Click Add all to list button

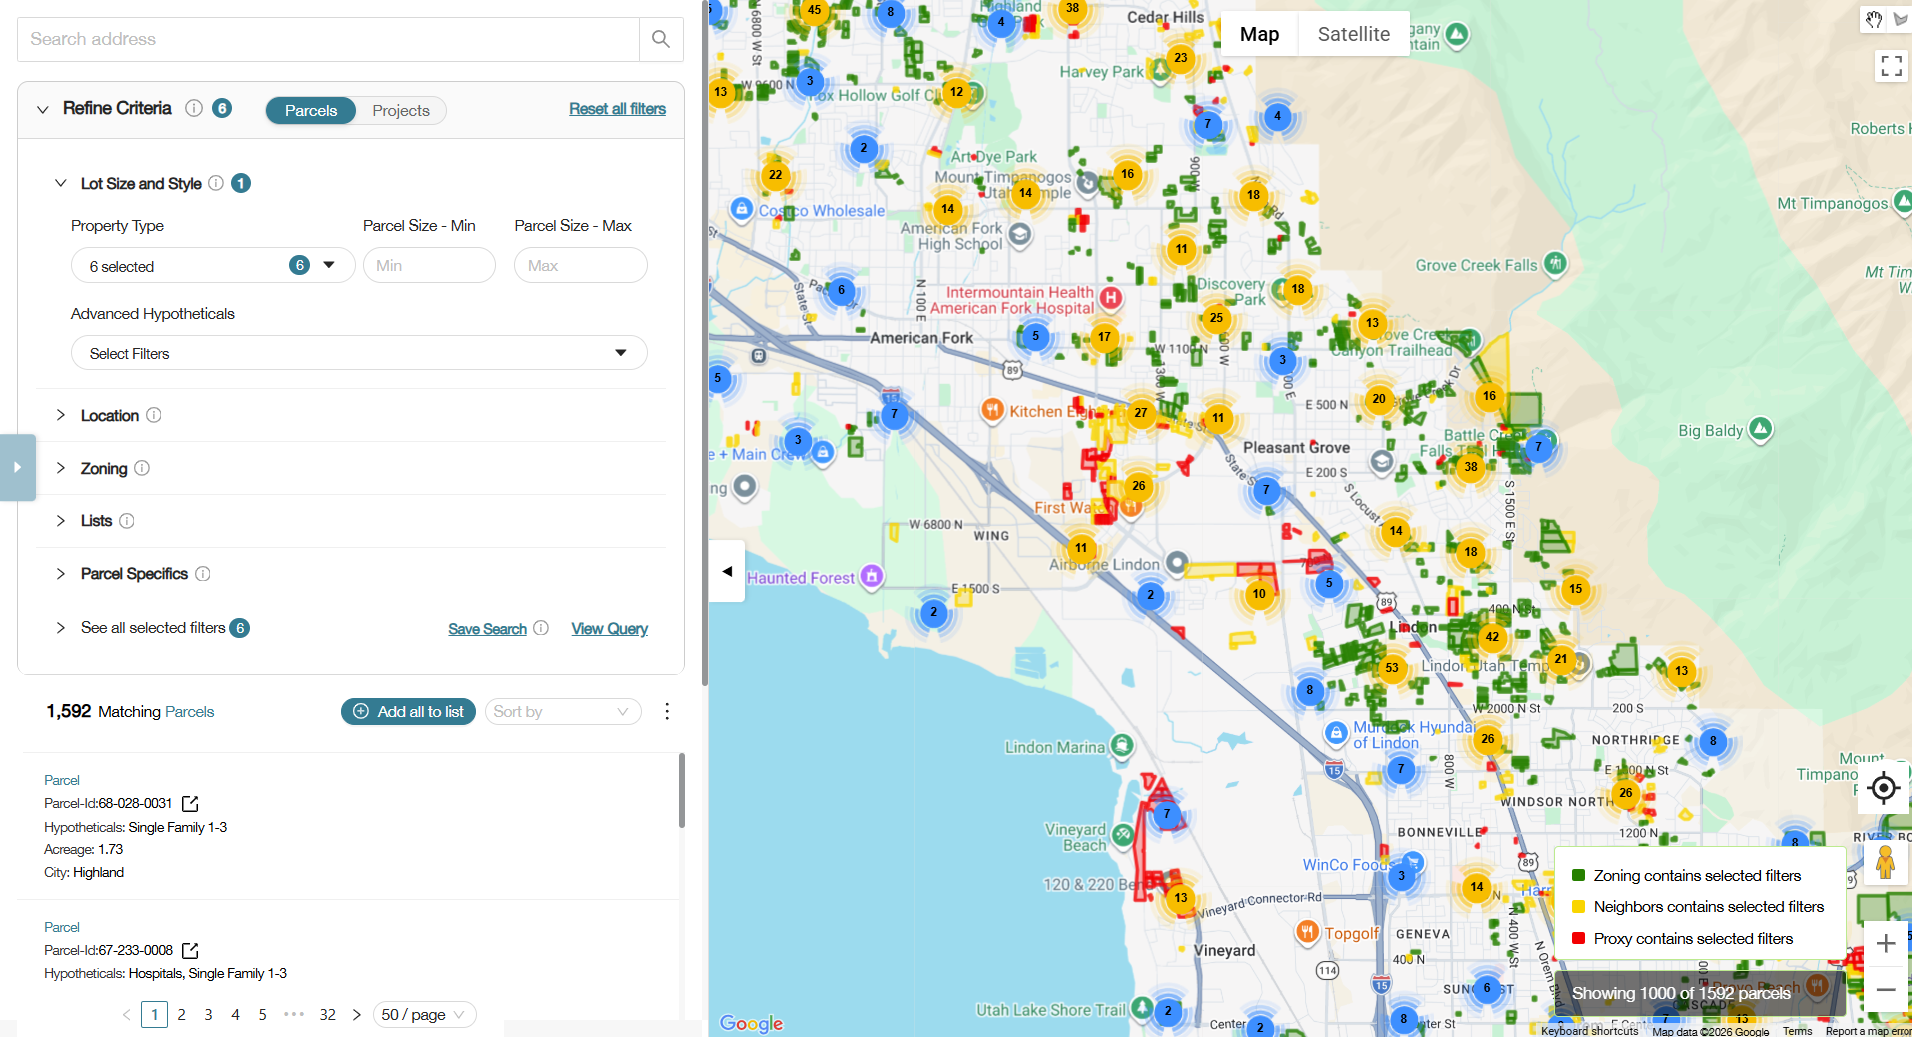click(408, 711)
